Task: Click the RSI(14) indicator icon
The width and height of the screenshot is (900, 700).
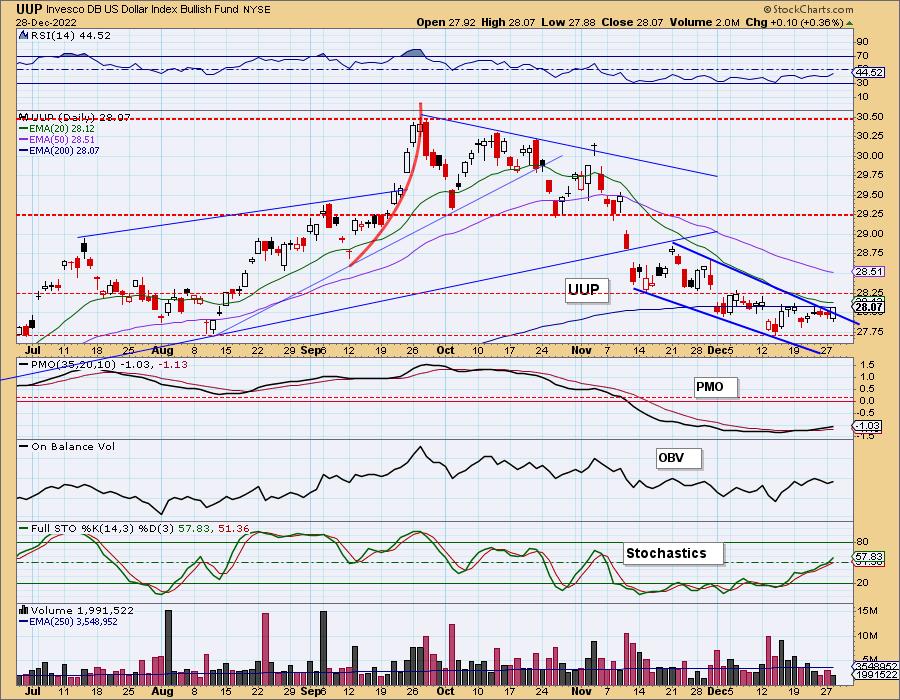Action: pyautogui.click(x=23, y=35)
